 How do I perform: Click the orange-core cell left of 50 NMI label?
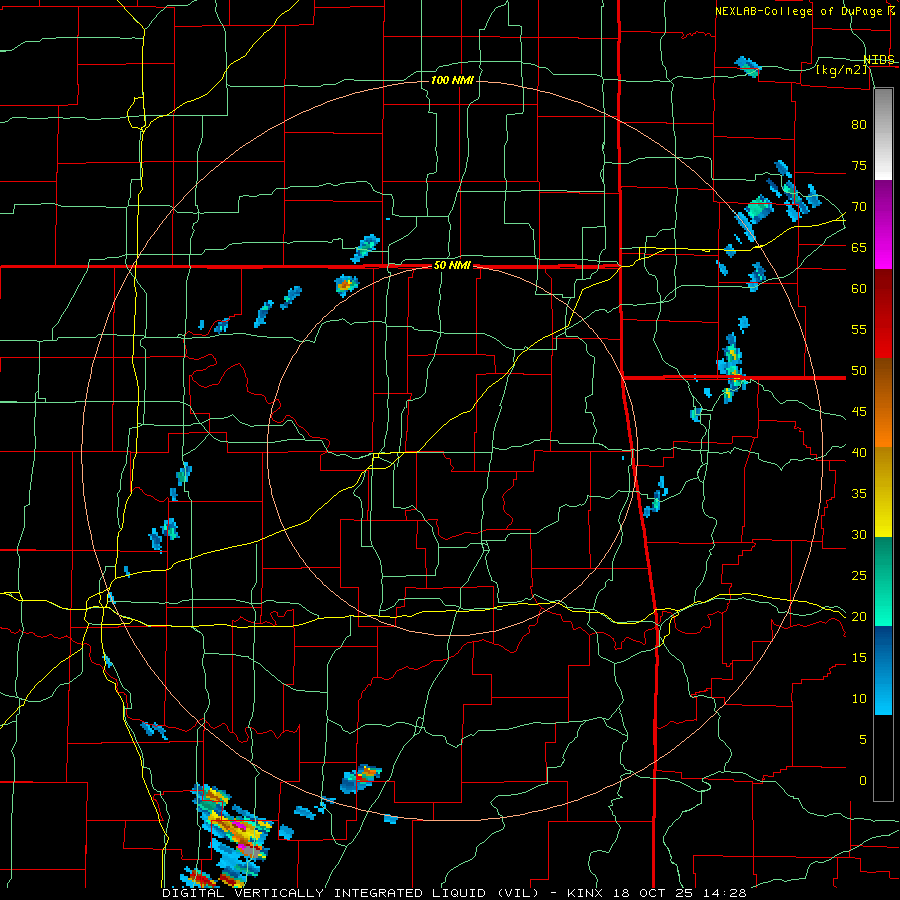346,284
